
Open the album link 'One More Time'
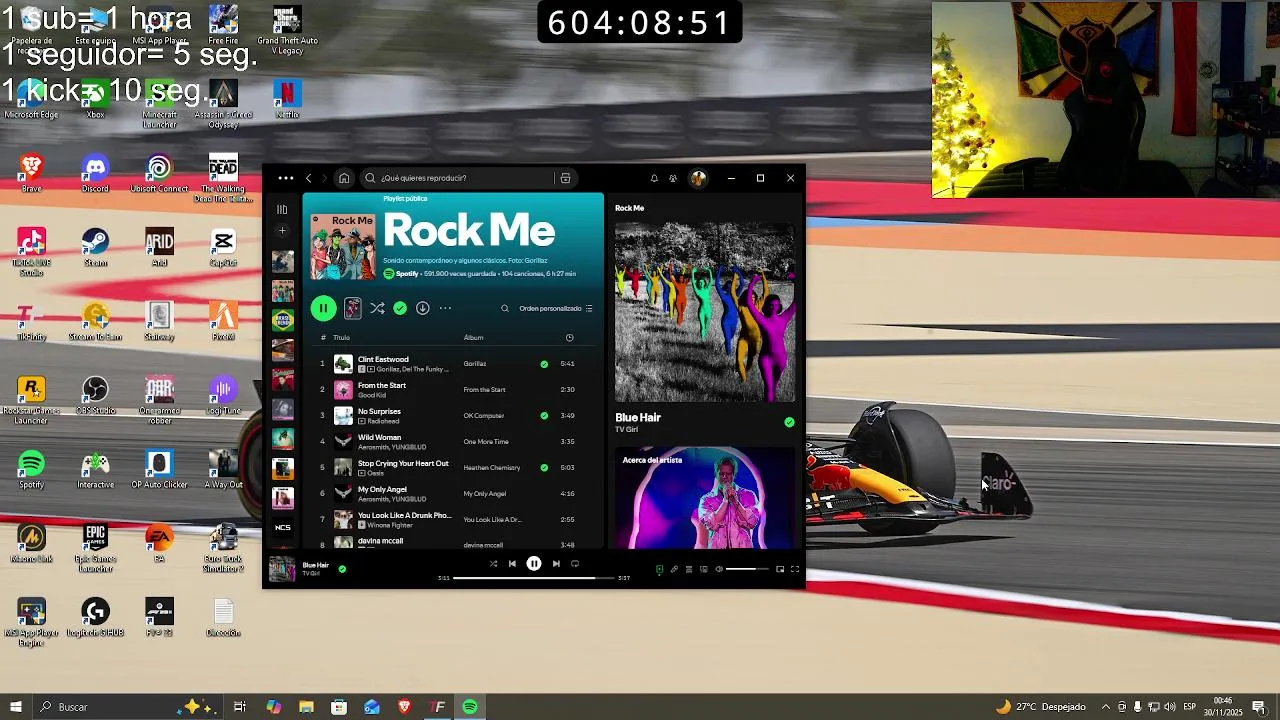click(x=486, y=442)
